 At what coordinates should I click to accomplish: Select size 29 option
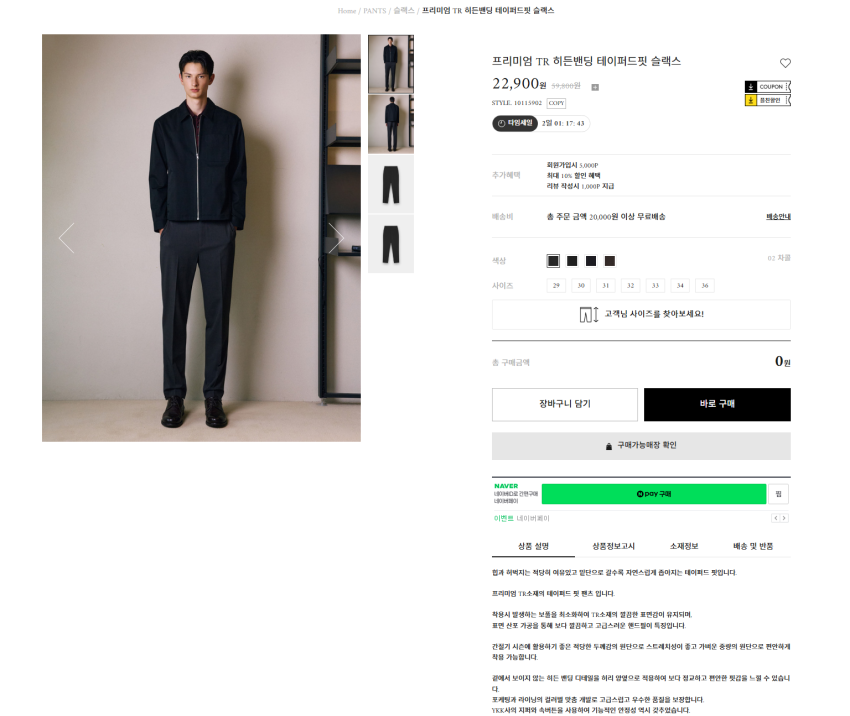(556, 286)
